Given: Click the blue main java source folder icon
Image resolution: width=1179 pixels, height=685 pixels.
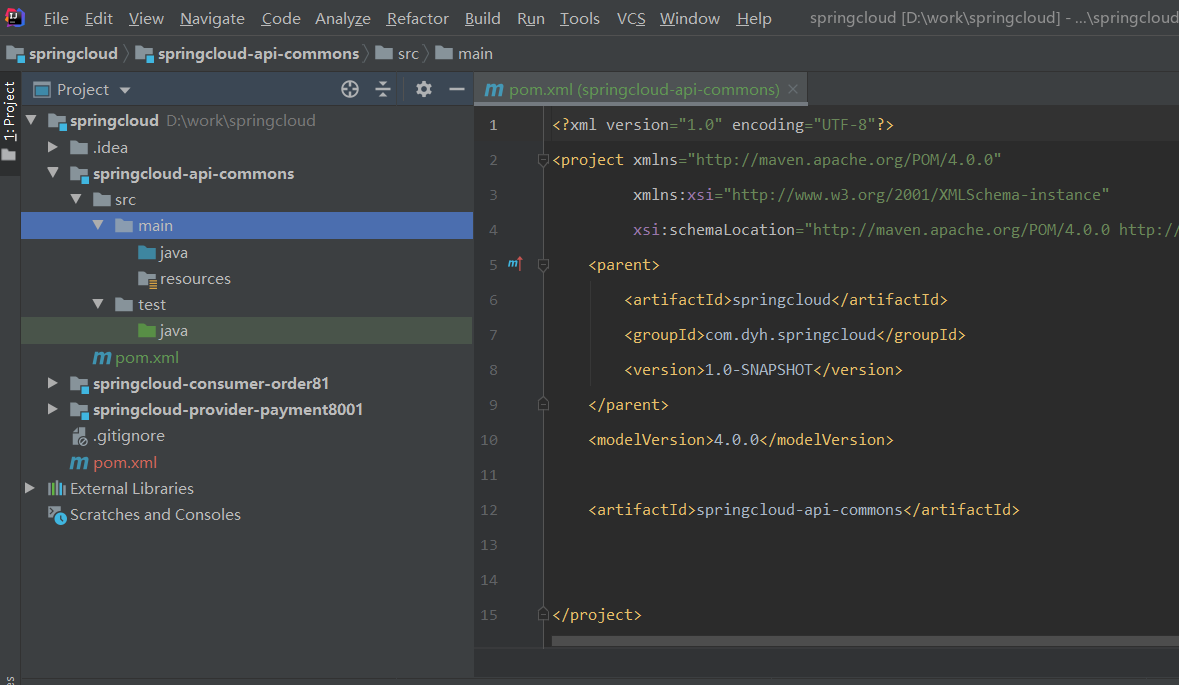Looking at the screenshot, I should [147, 253].
